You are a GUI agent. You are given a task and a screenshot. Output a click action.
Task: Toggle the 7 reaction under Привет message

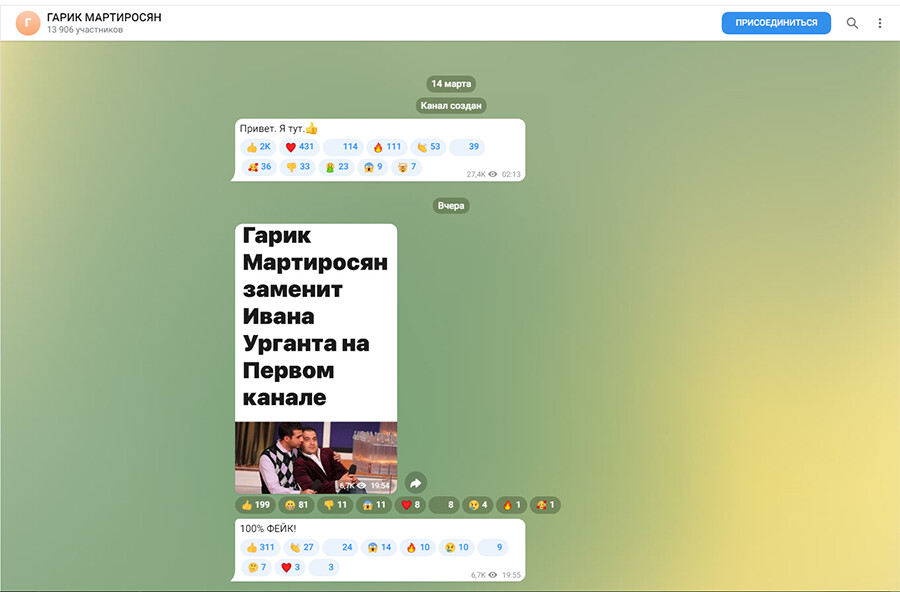(407, 167)
